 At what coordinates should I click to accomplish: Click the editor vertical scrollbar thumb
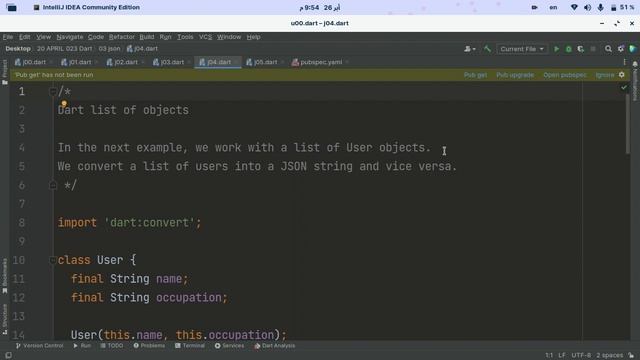(x=627, y=124)
